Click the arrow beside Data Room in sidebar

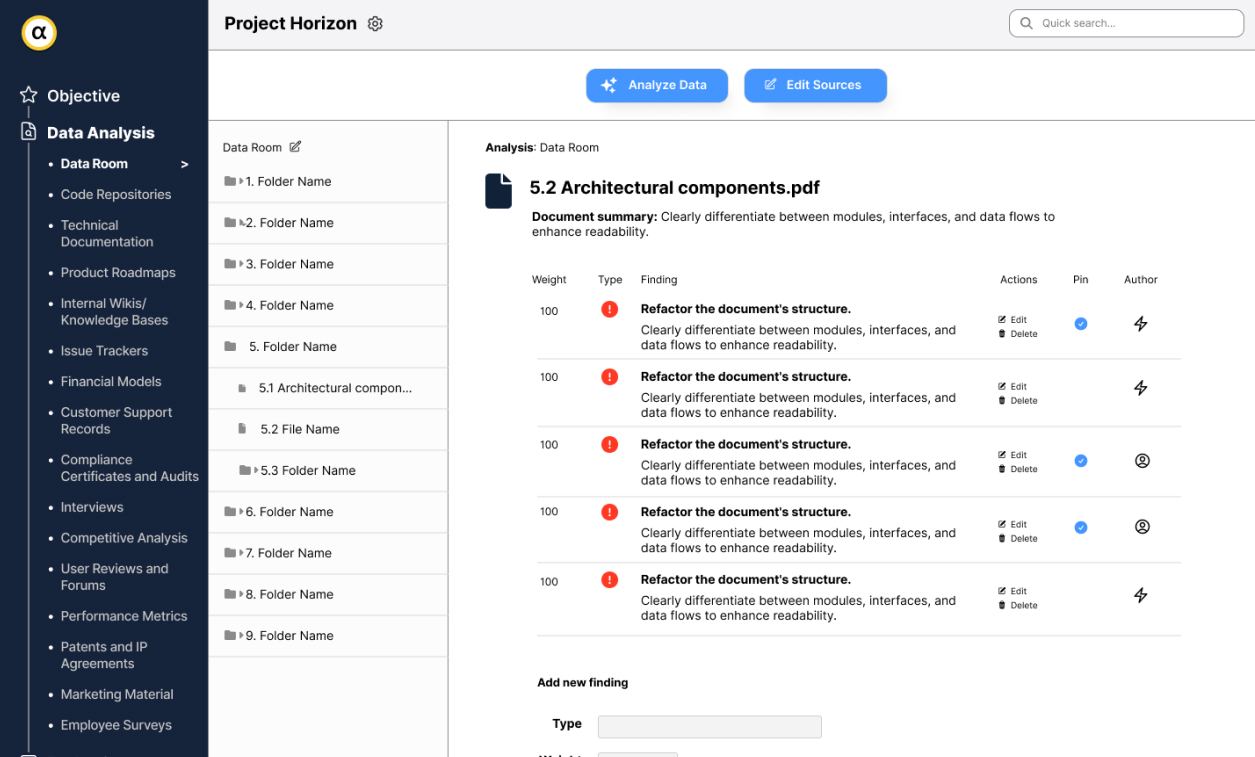point(184,164)
